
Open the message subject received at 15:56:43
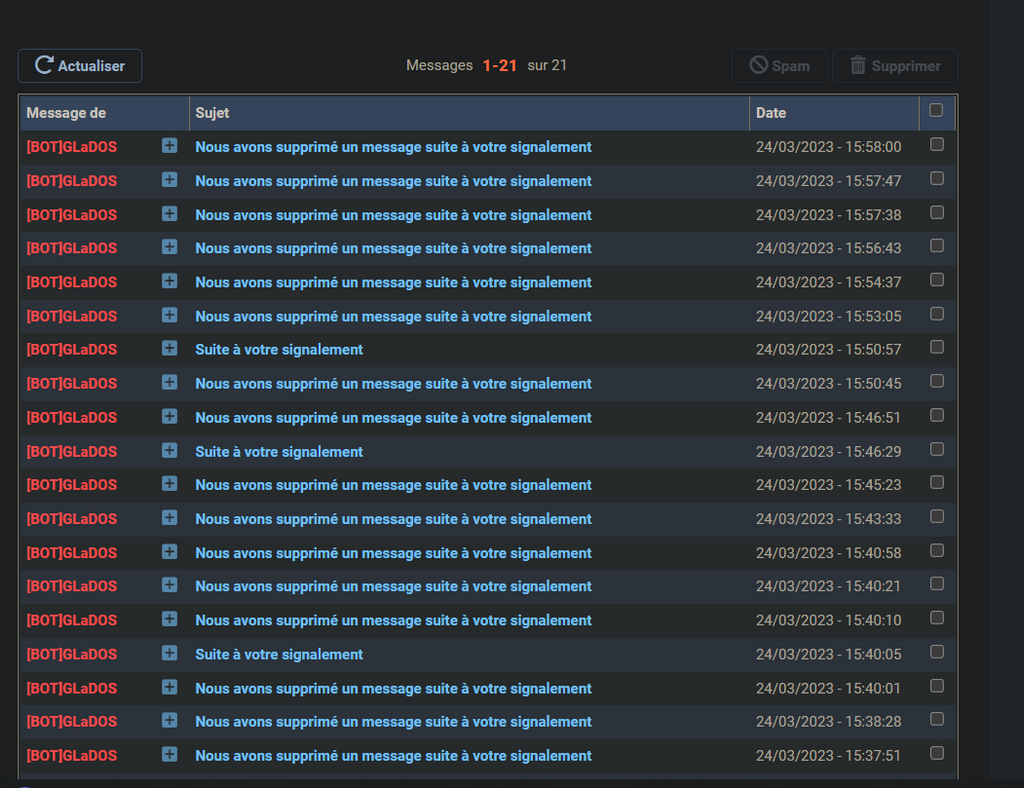(x=393, y=248)
